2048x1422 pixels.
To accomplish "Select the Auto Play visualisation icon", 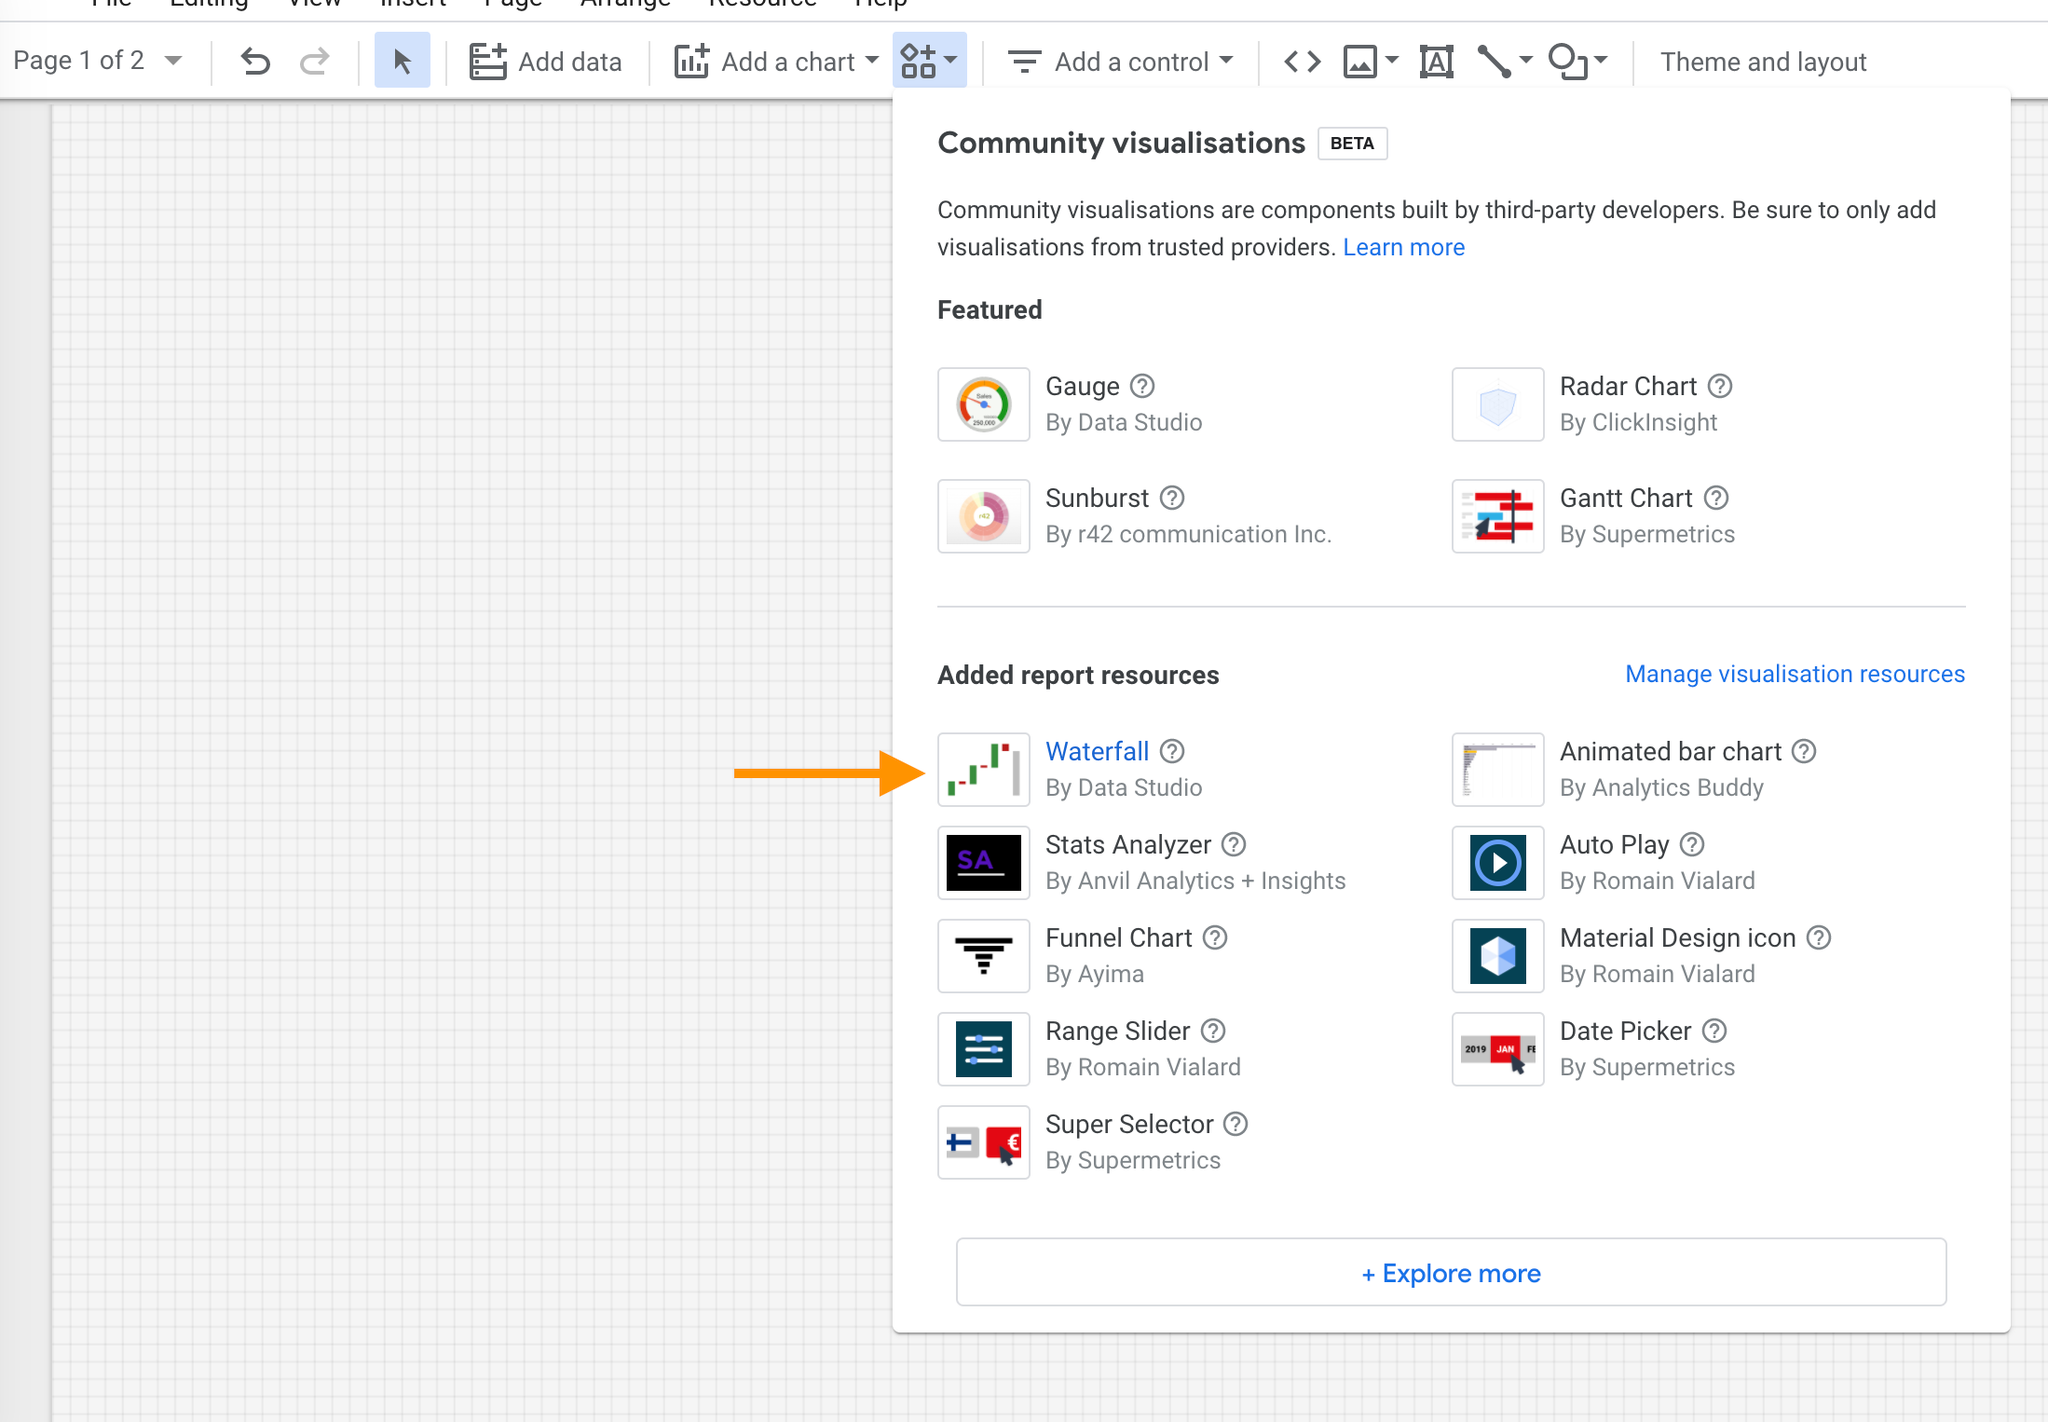I will (1497, 862).
